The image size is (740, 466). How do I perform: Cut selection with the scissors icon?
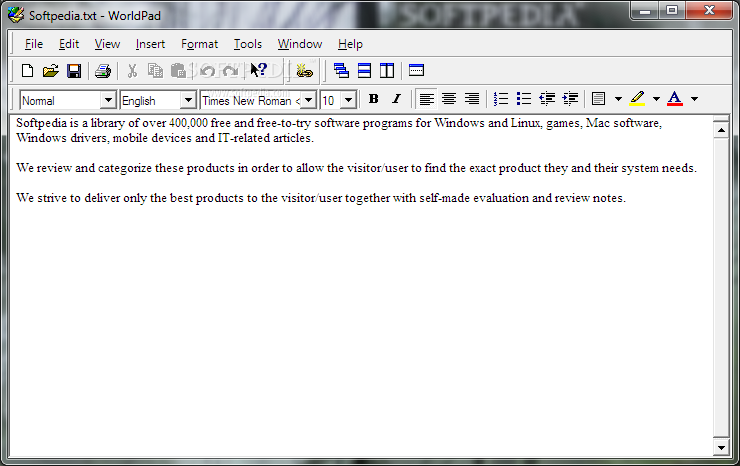click(x=132, y=71)
